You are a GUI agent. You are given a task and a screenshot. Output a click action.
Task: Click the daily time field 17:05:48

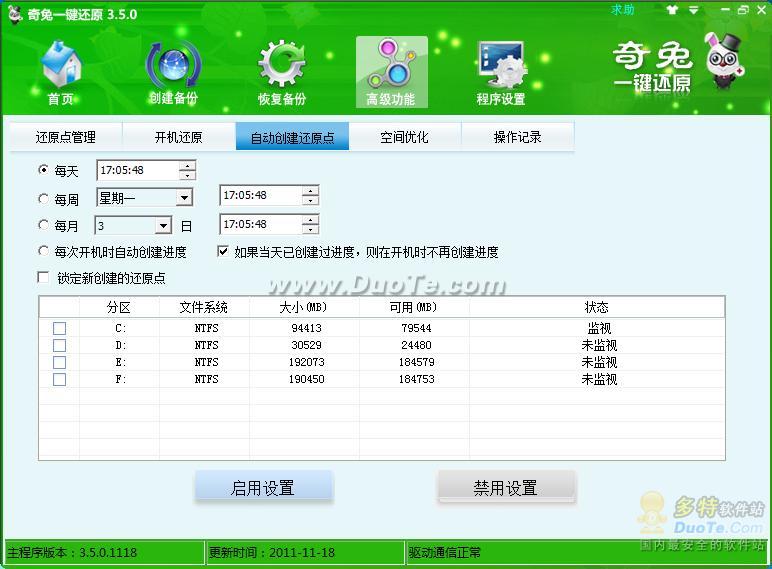point(138,170)
